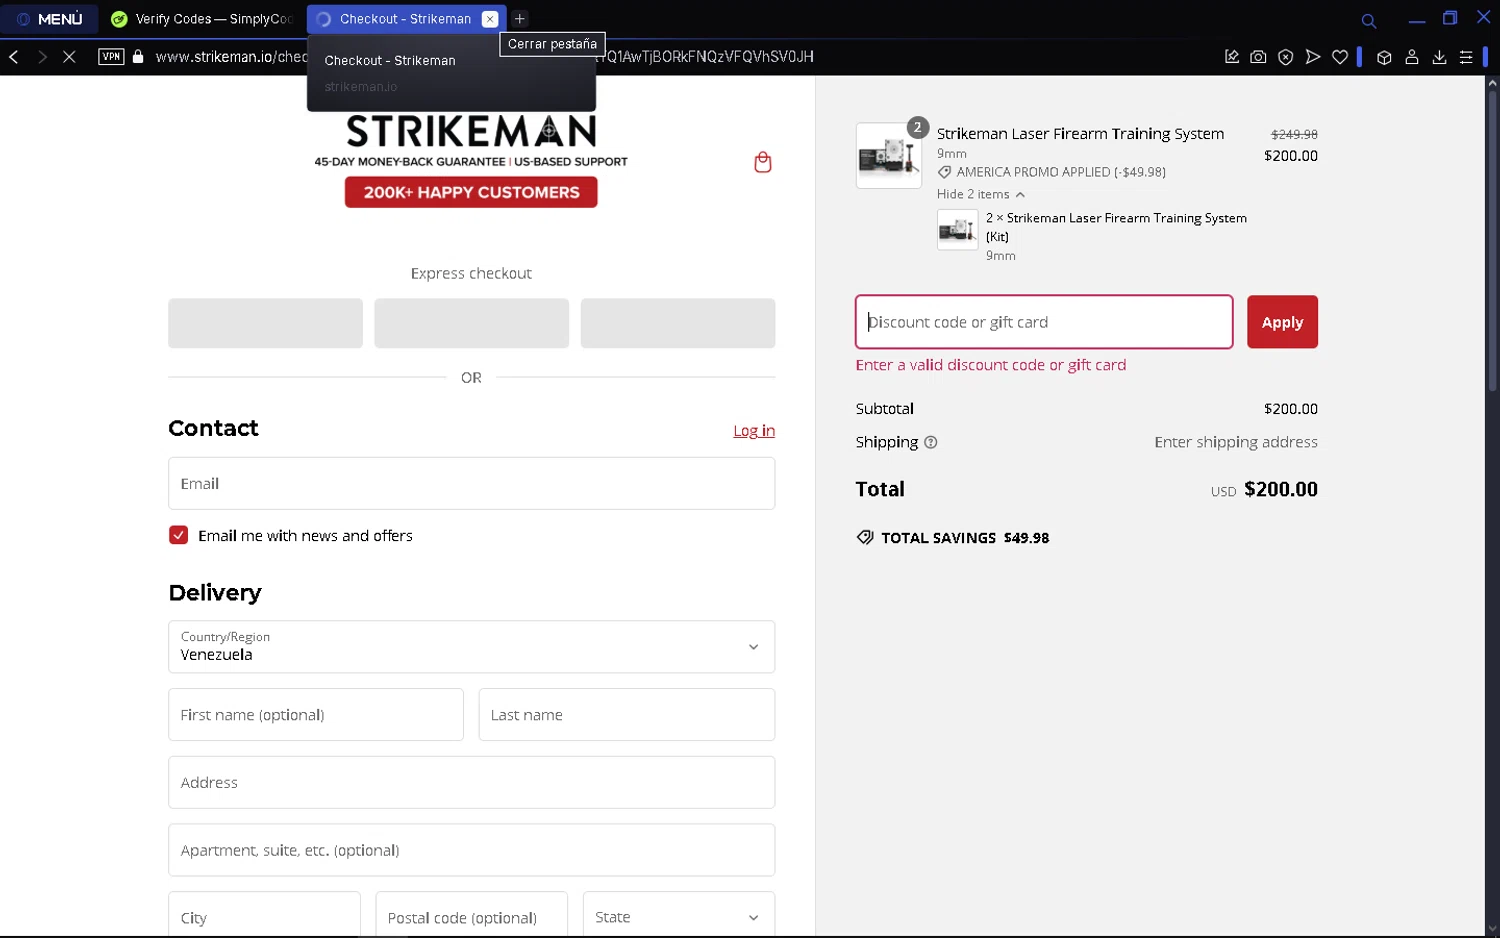Open the extensions cube icon
The width and height of the screenshot is (1500, 938).
tap(1384, 57)
